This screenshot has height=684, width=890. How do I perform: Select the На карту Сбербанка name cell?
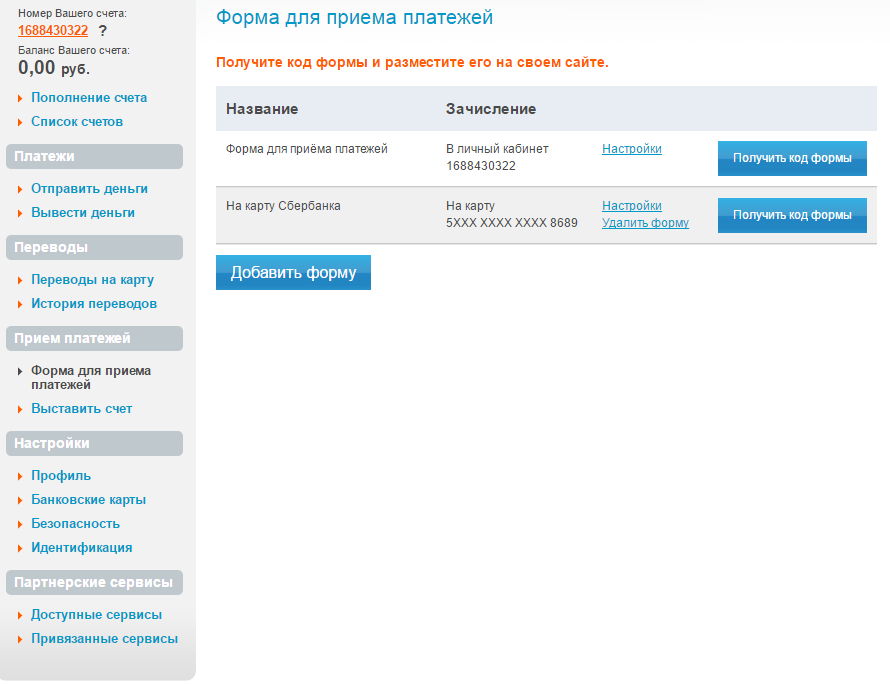283,205
